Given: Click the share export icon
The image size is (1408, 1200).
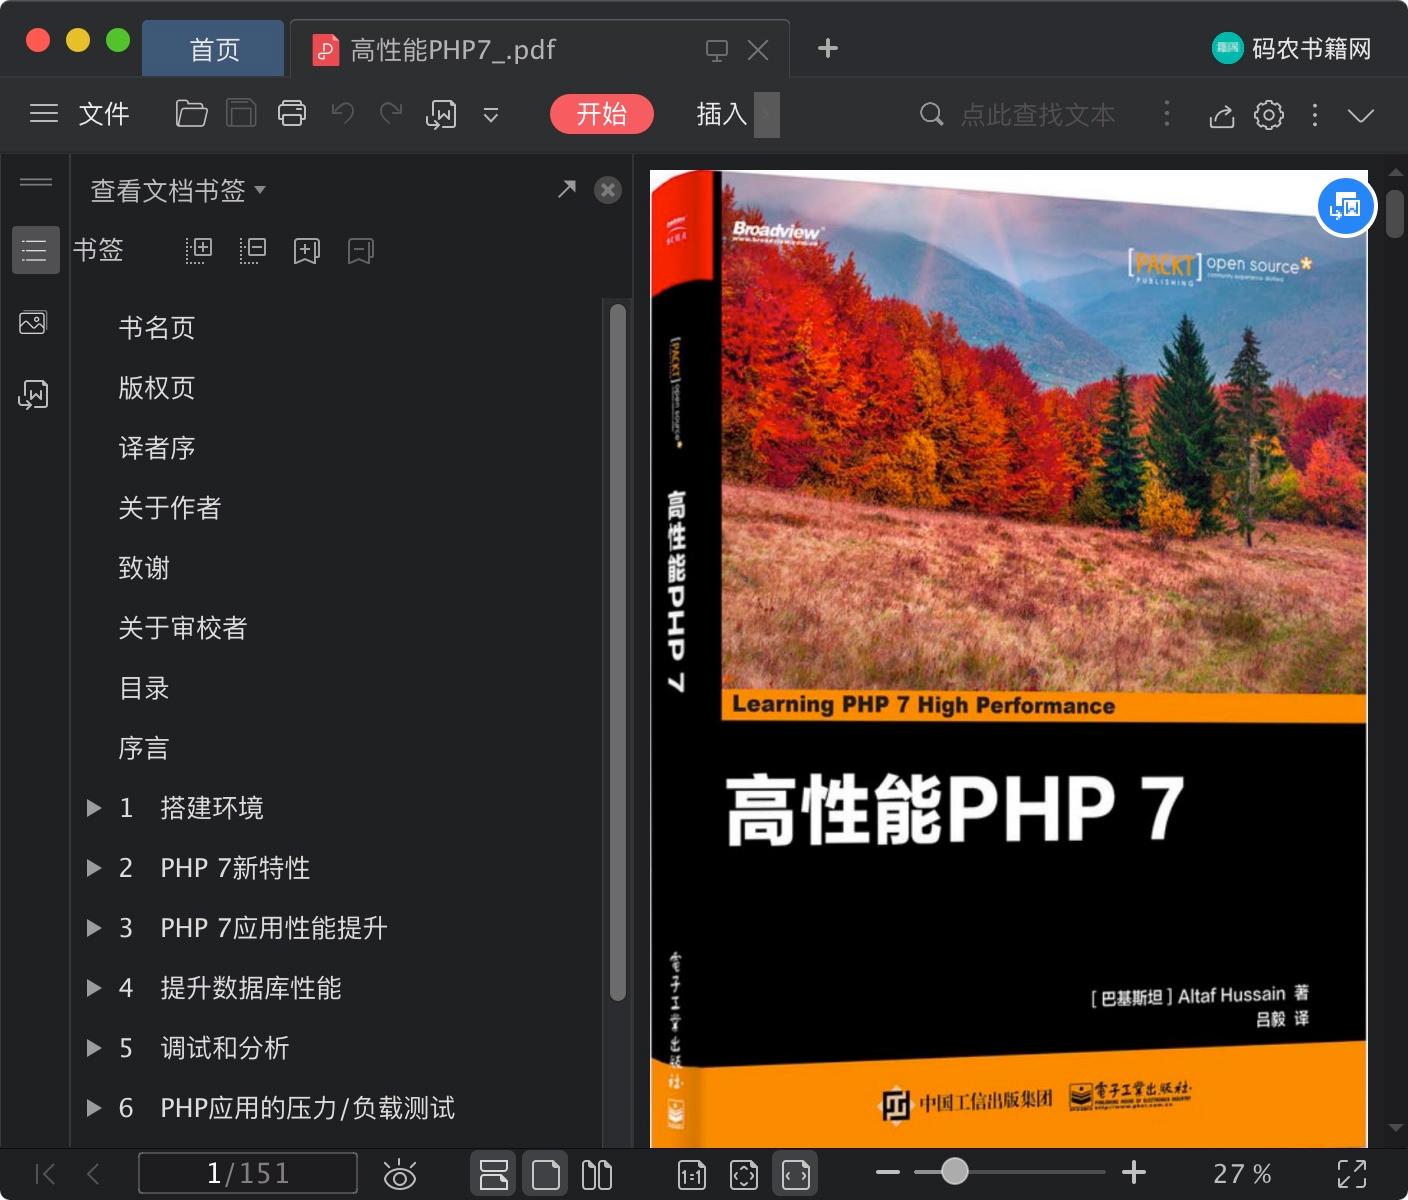Looking at the screenshot, I should pos(1221,116).
